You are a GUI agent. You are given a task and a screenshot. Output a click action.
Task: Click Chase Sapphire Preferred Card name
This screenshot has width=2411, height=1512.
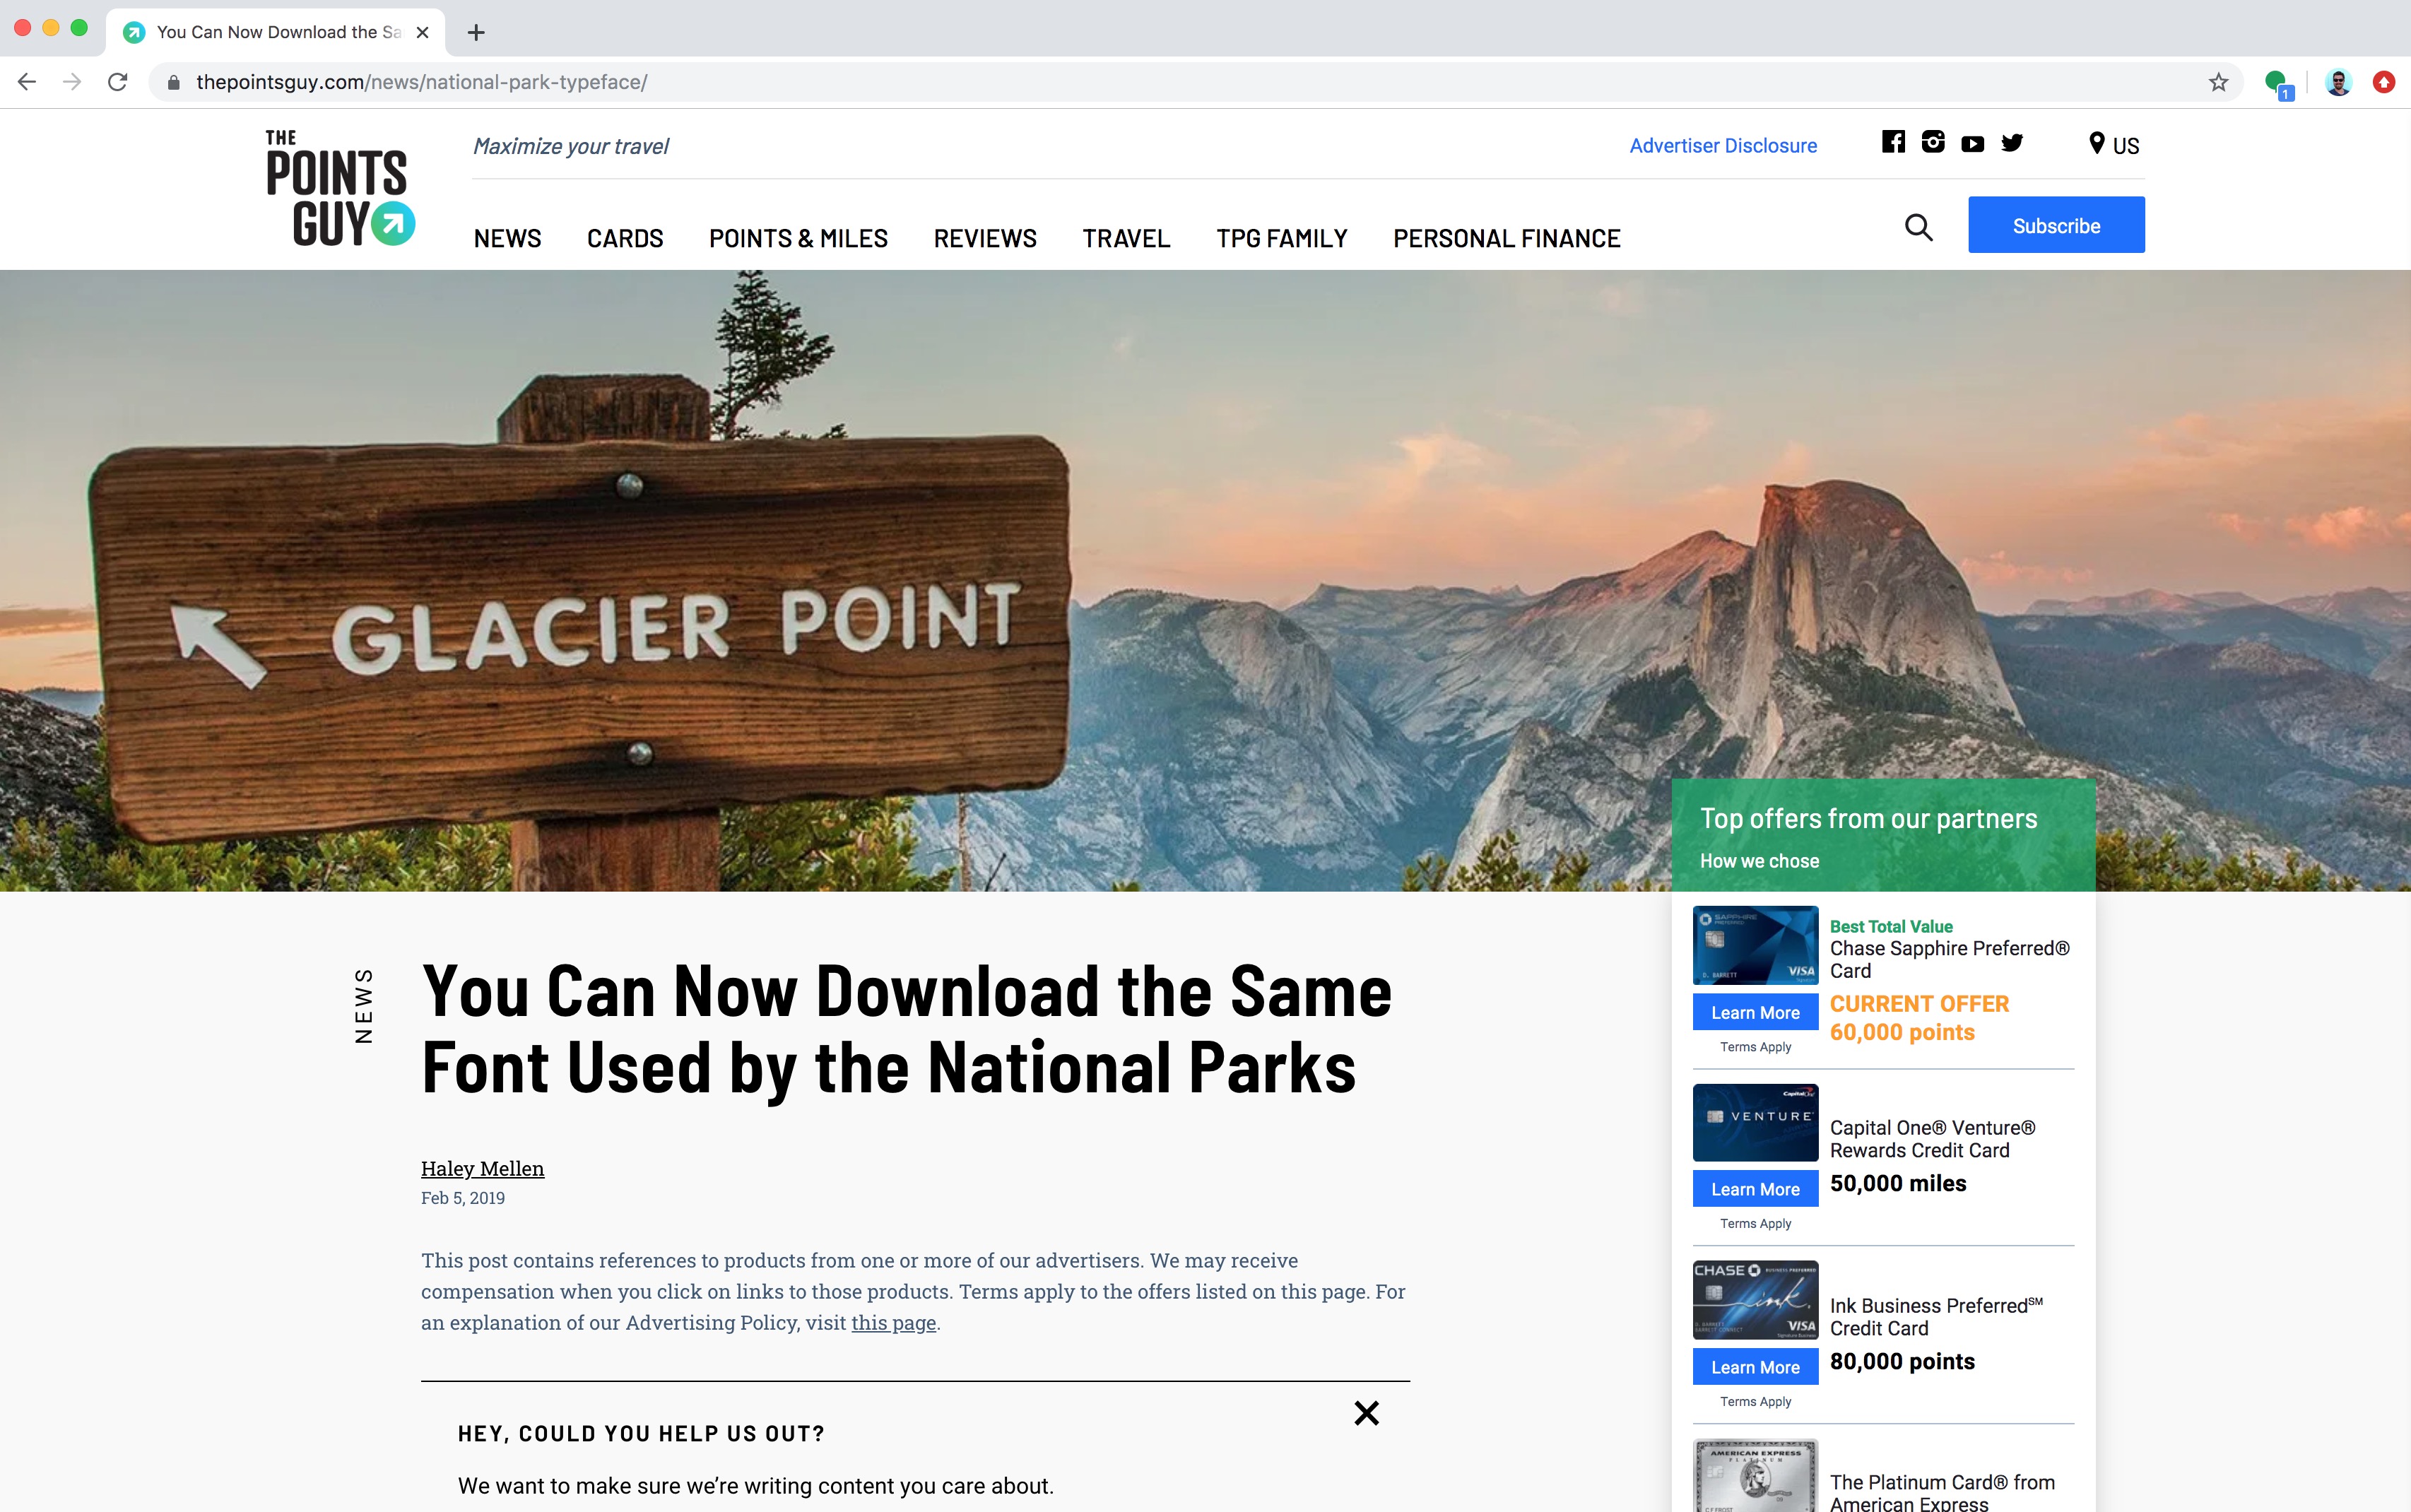[1949, 959]
